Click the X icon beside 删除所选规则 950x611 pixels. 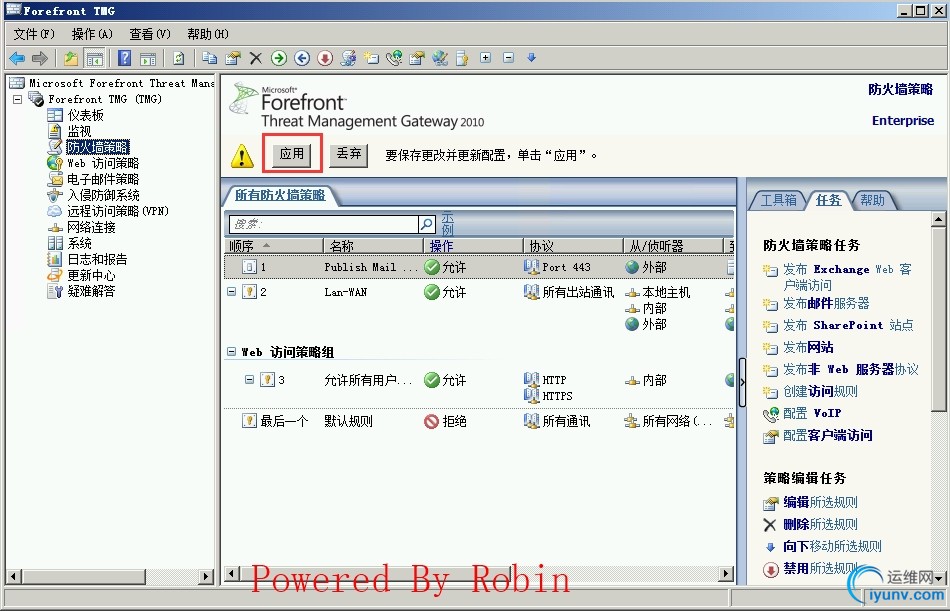pos(769,525)
